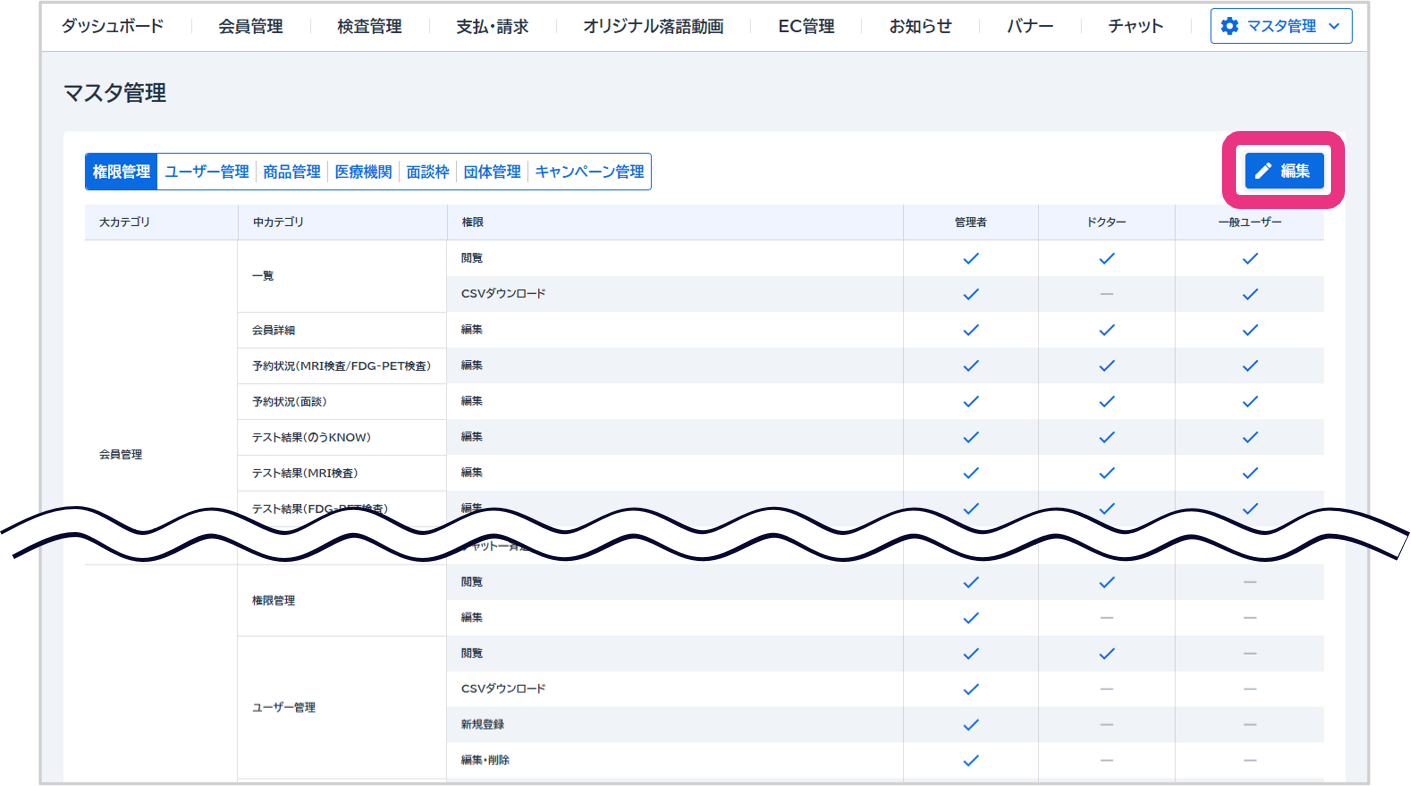1411x786 pixels.
Task: Switch to the ユーザー管理 tab
Action: pyautogui.click(x=207, y=172)
